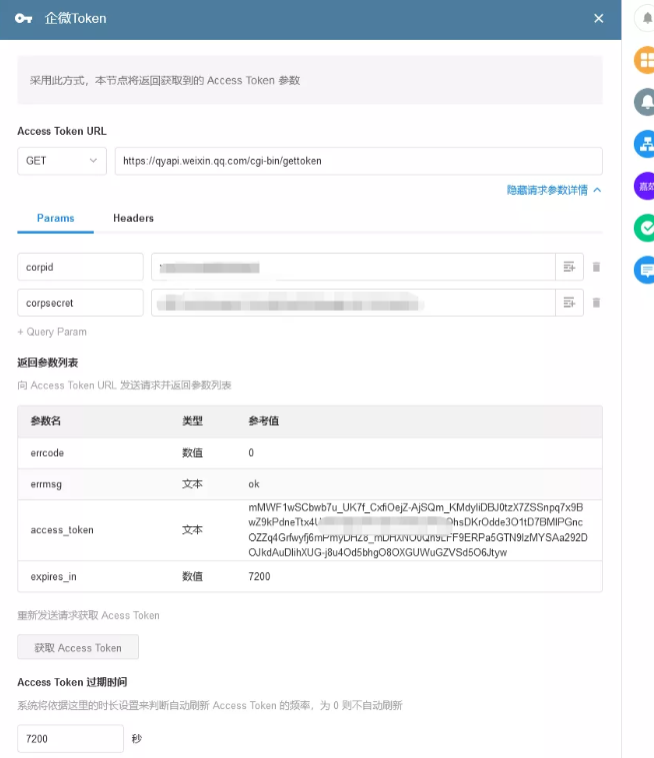The width and height of the screenshot is (654, 758).
Task: Select the Params tab
Action: tap(55, 218)
